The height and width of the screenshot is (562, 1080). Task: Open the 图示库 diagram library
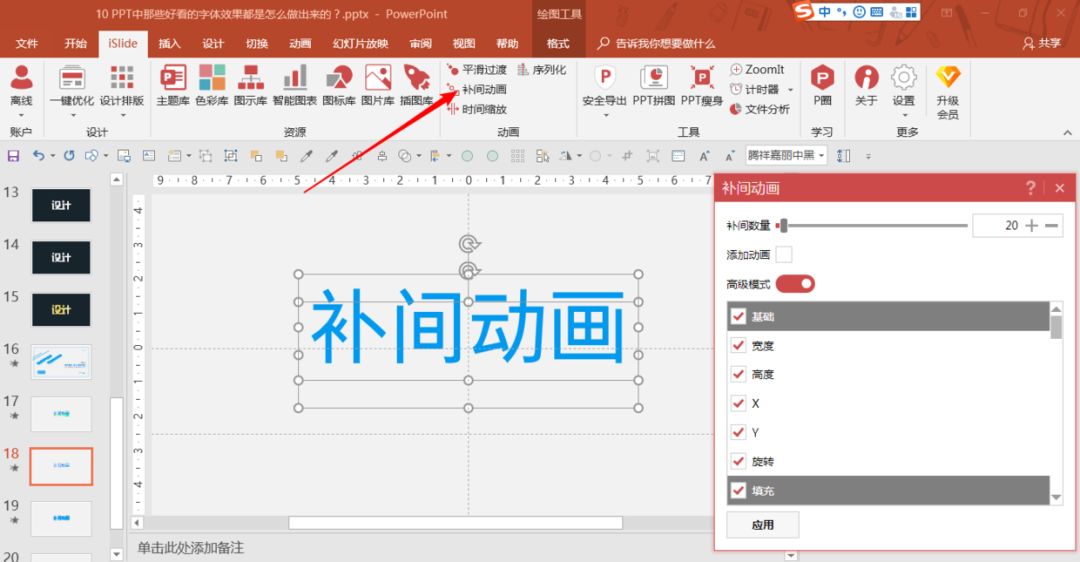pyautogui.click(x=250, y=85)
